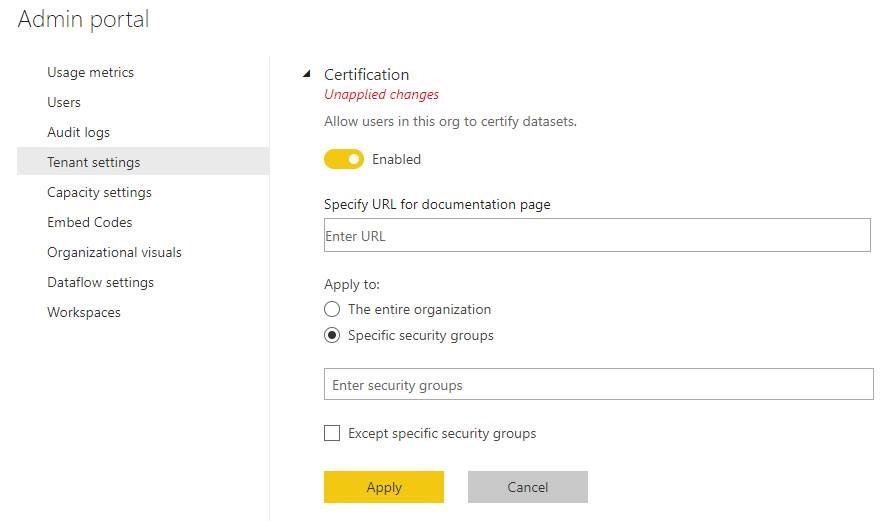Click the Certification heading text
The image size is (889, 521).
pos(366,74)
